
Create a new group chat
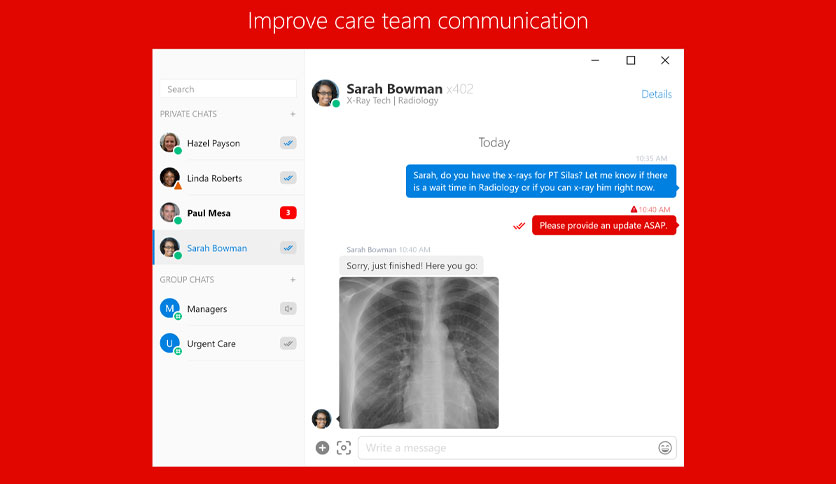[x=293, y=279]
